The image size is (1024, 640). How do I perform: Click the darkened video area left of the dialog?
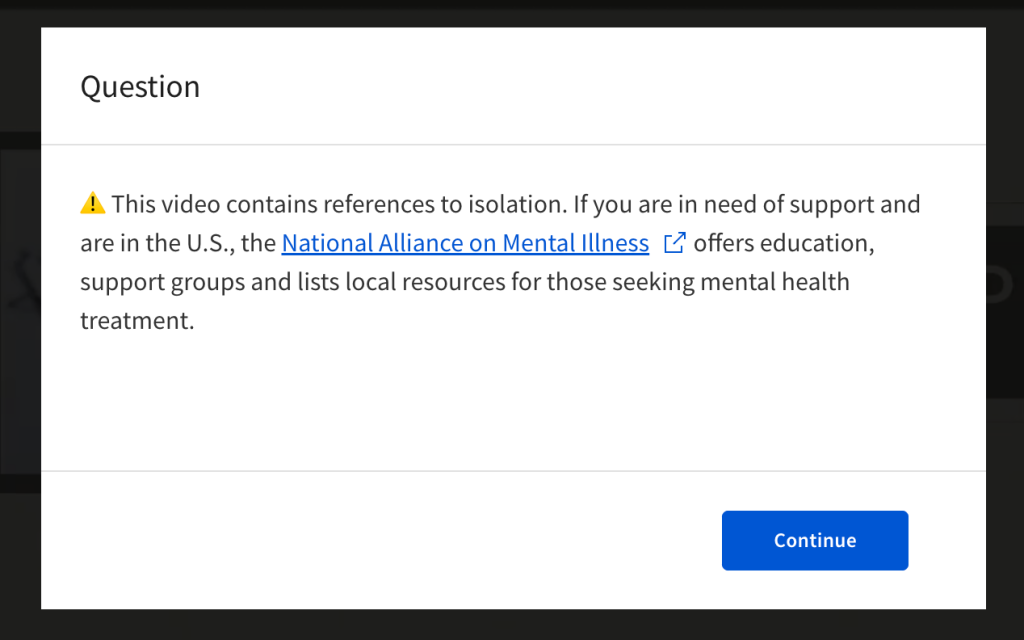(19, 300)
